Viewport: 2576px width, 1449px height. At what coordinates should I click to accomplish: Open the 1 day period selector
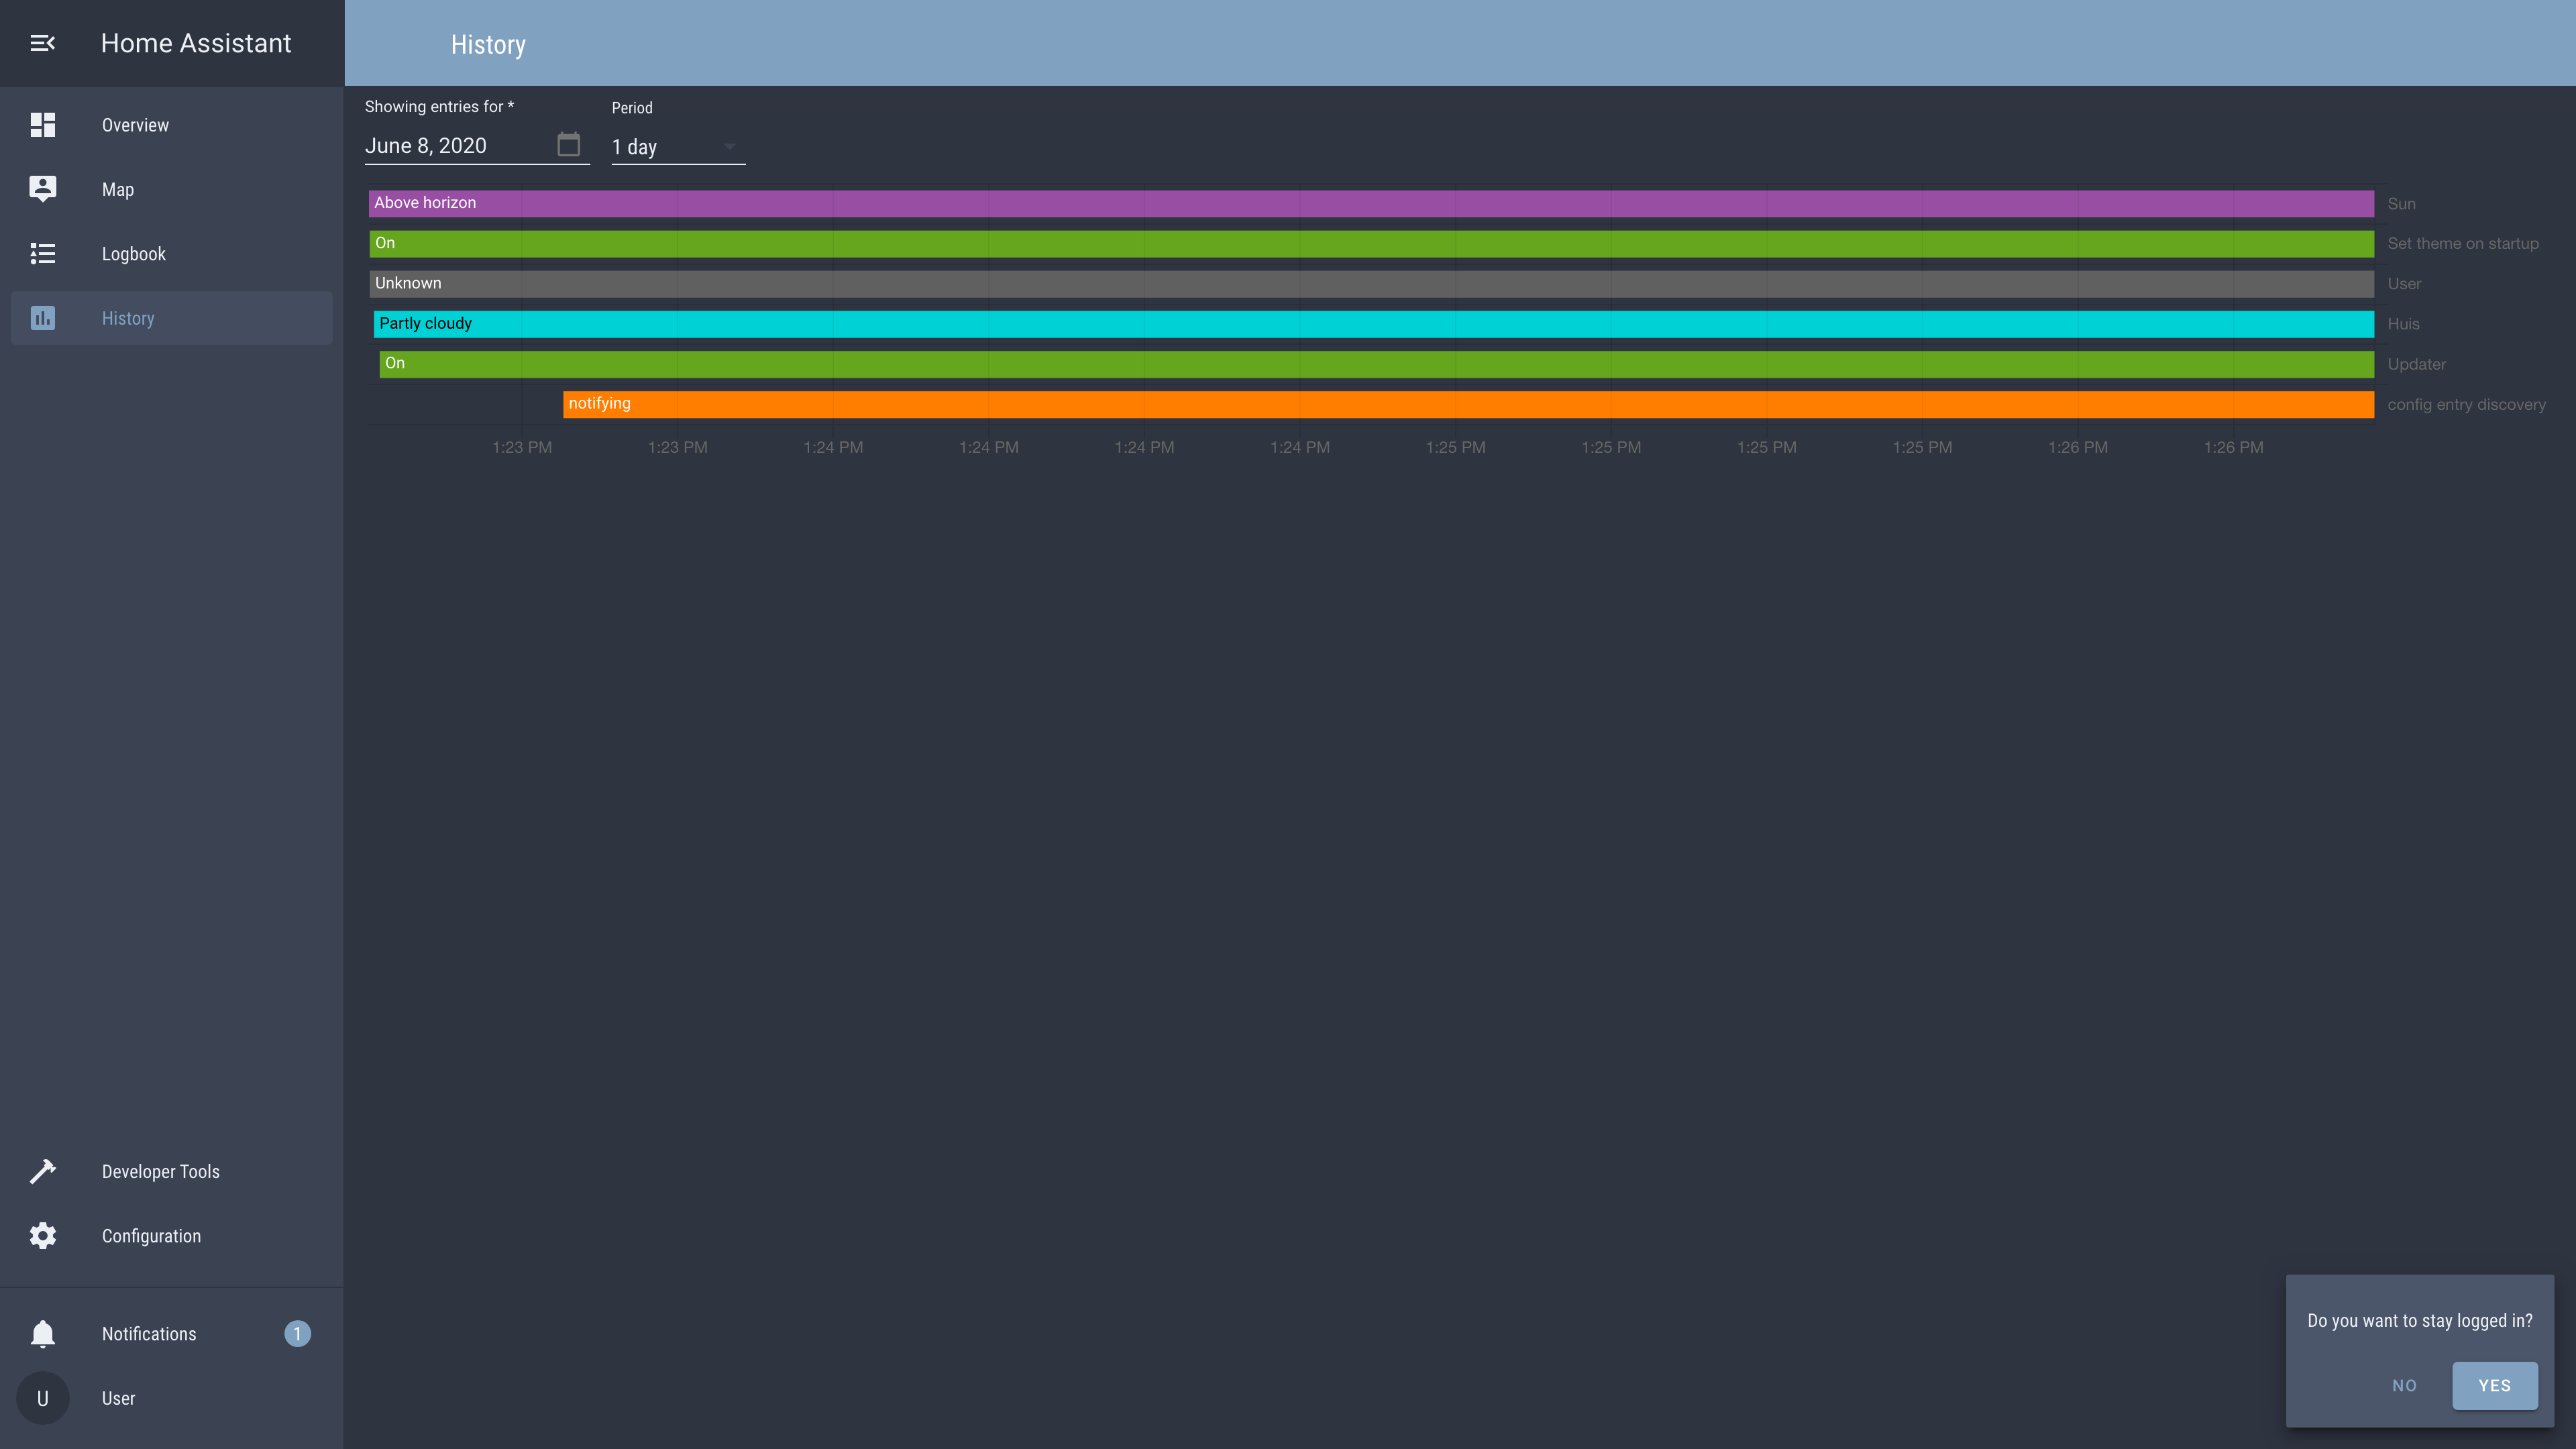point(665,147)
